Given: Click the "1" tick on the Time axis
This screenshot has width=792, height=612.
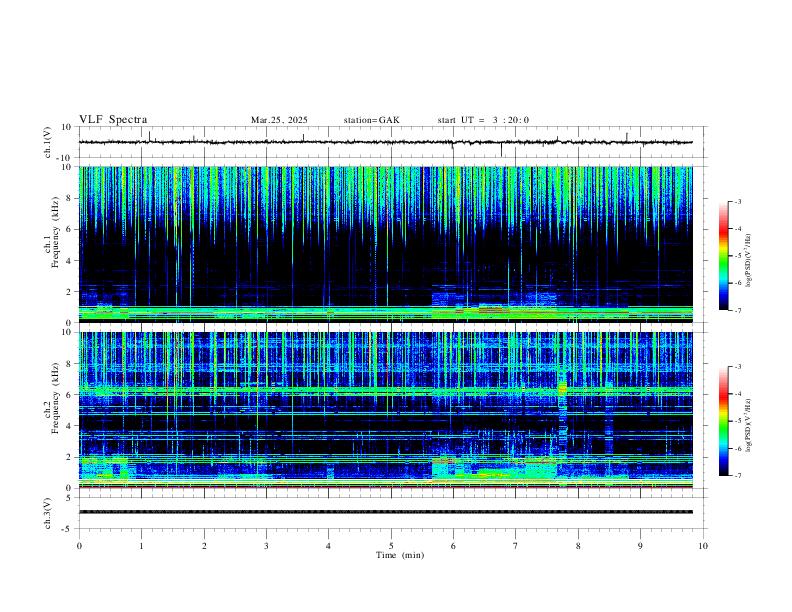Looking at the screenshot, I should point(141,546).
